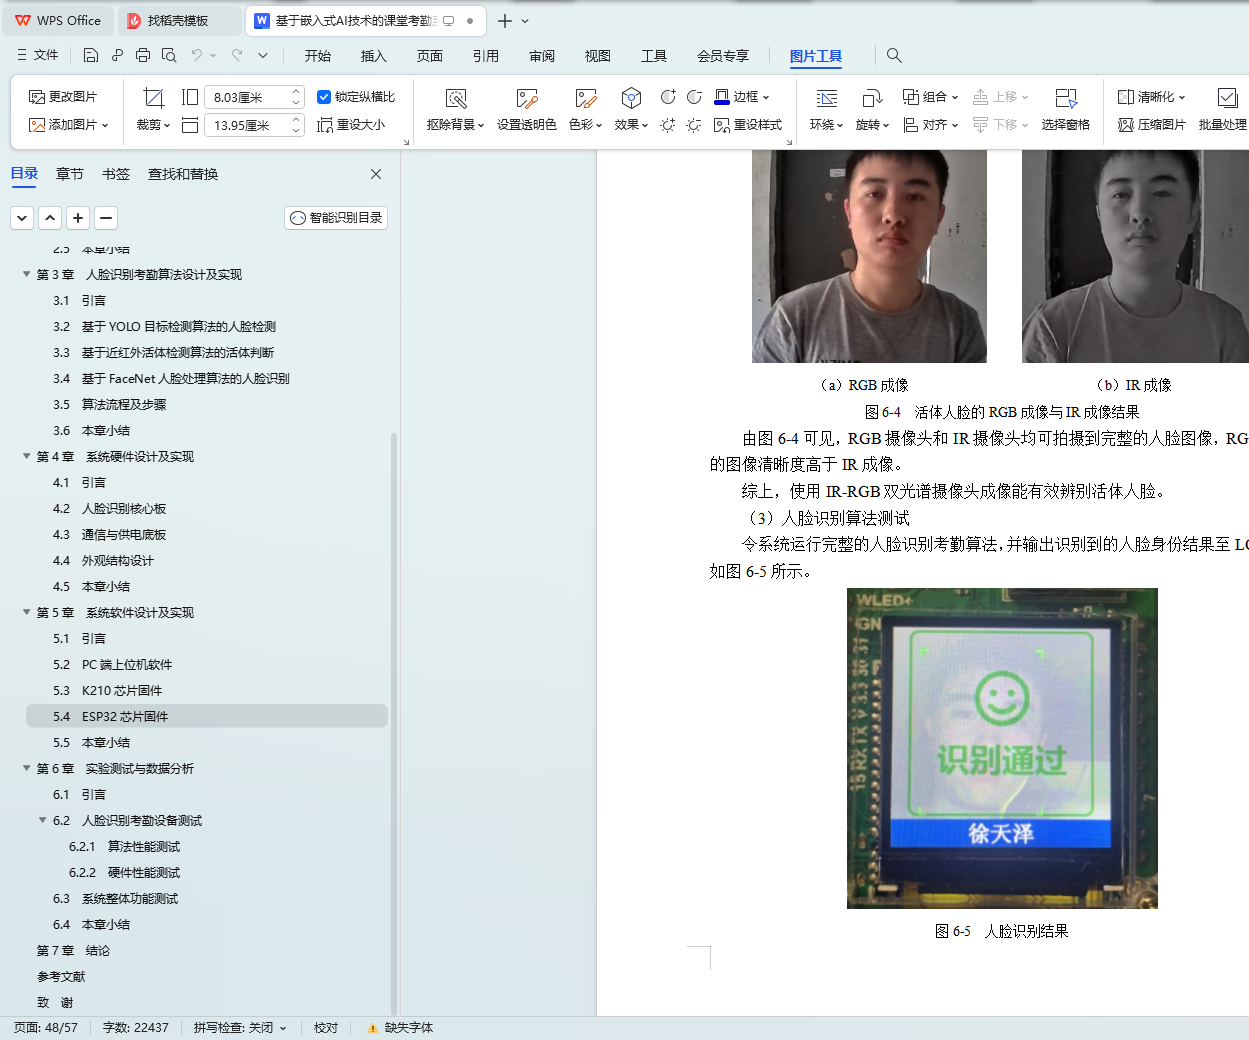Image resolution: width=1249 pixels, height=1040 pixels.
Task: Click the Save icon in quick toolbar
Action: [x=91, y=55]
